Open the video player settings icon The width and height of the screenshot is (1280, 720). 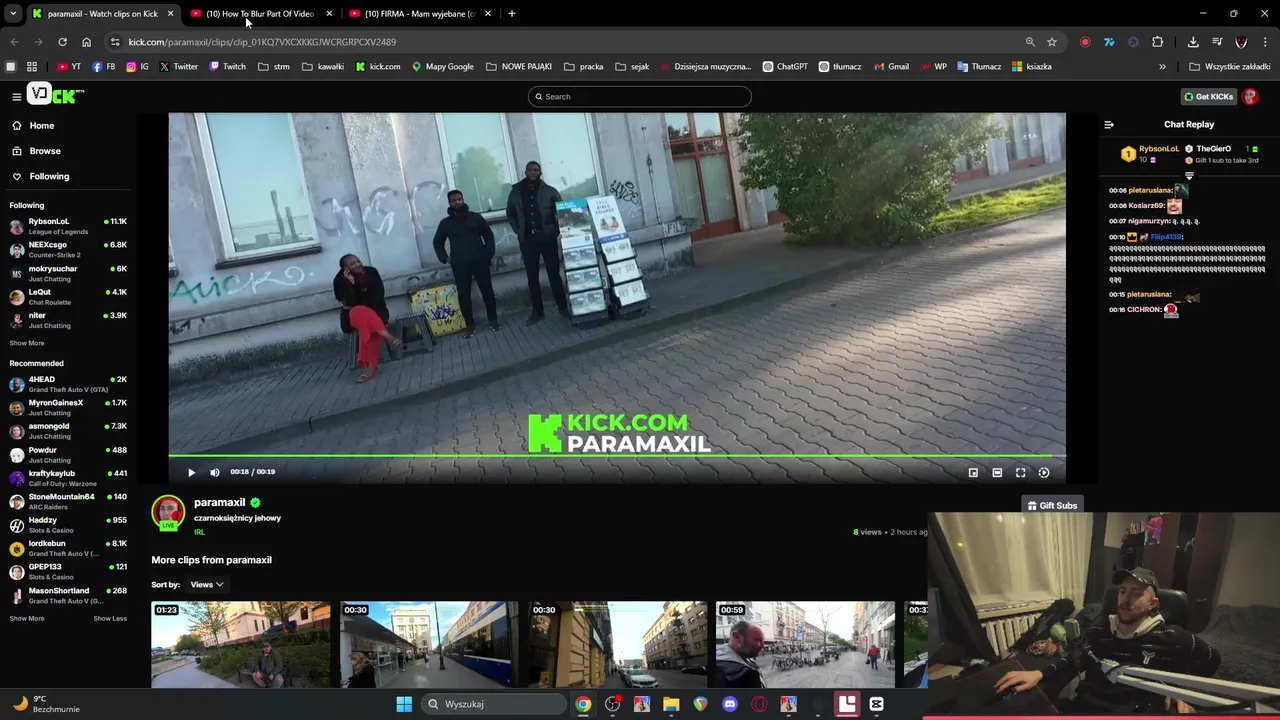coord(1044,472)
